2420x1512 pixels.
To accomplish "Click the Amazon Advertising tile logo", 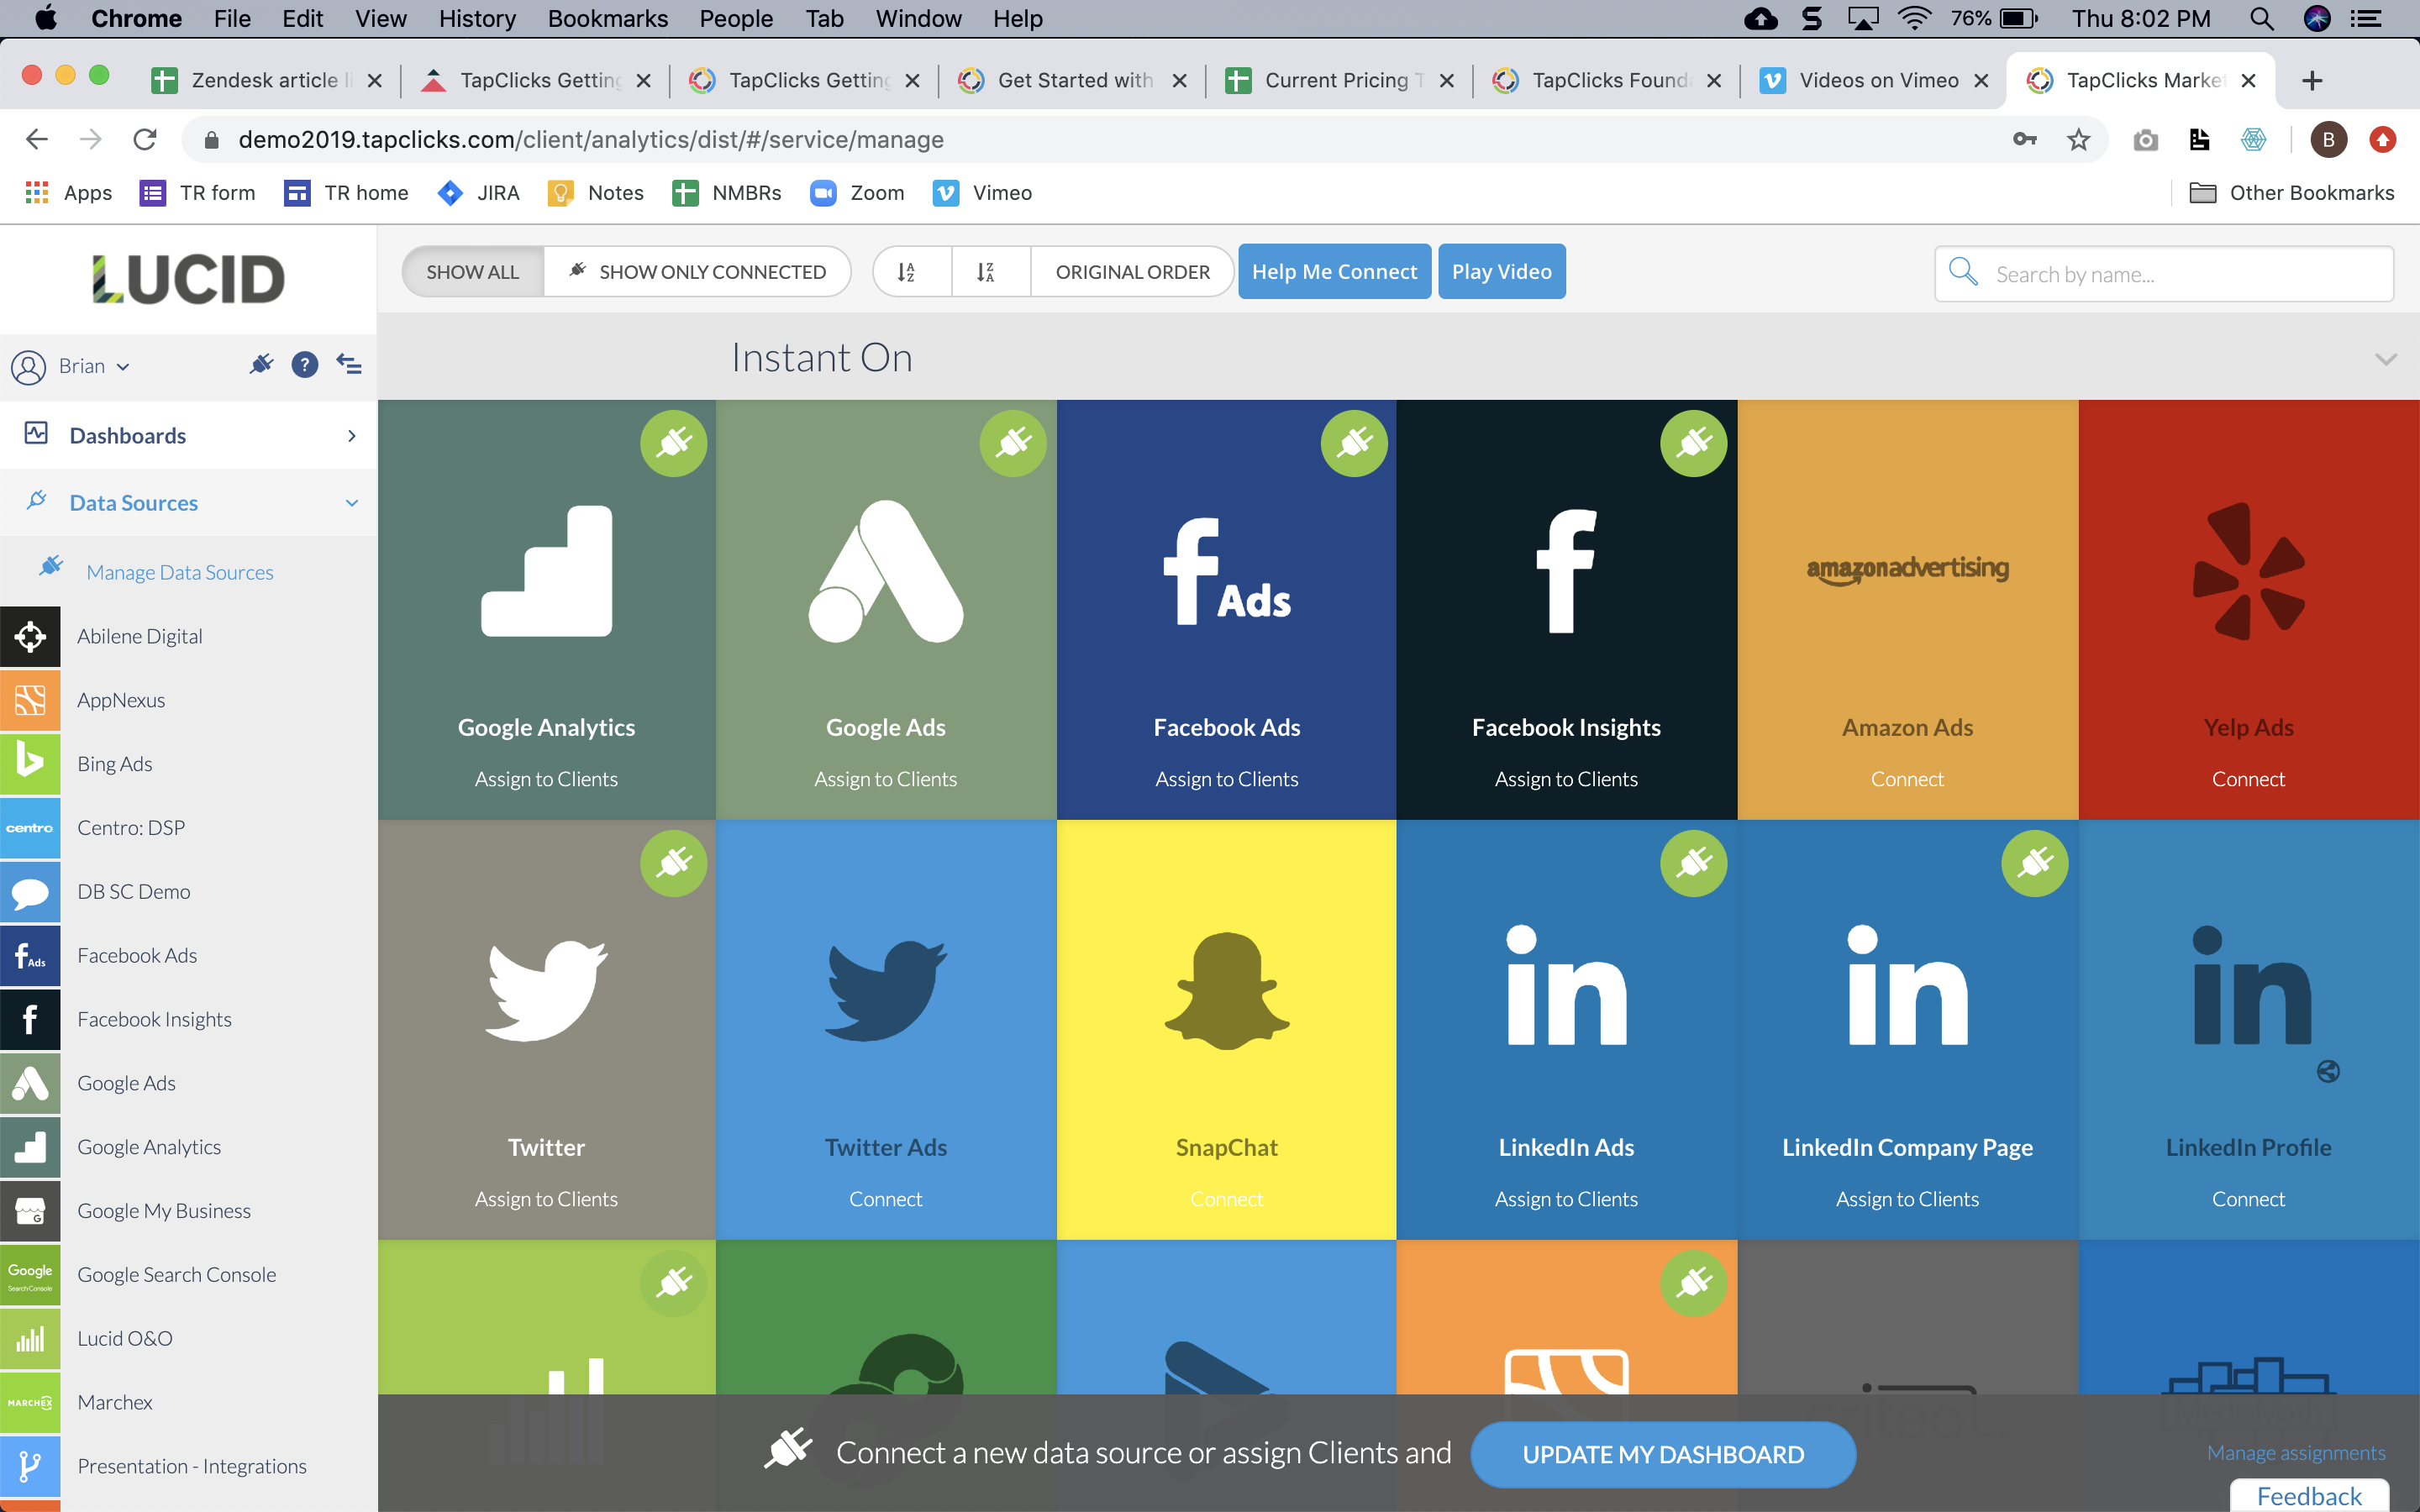I will point(1907,570).
